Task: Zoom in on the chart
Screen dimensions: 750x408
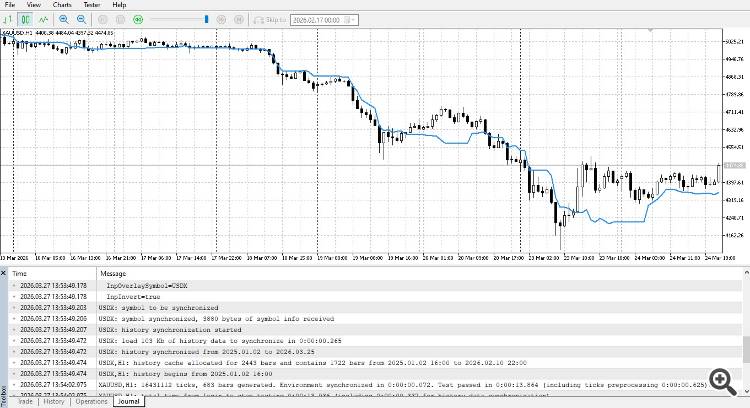Action: click(64, 20)
